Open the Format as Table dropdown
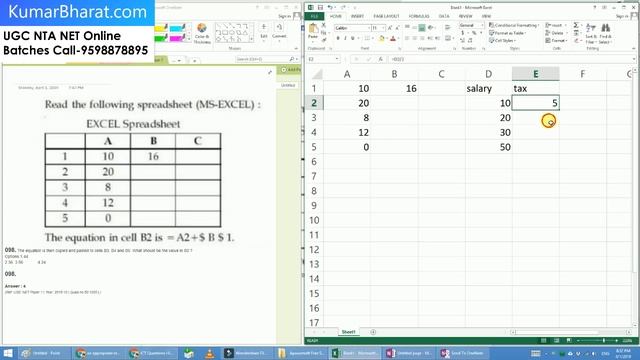 (x=507, y=33)
